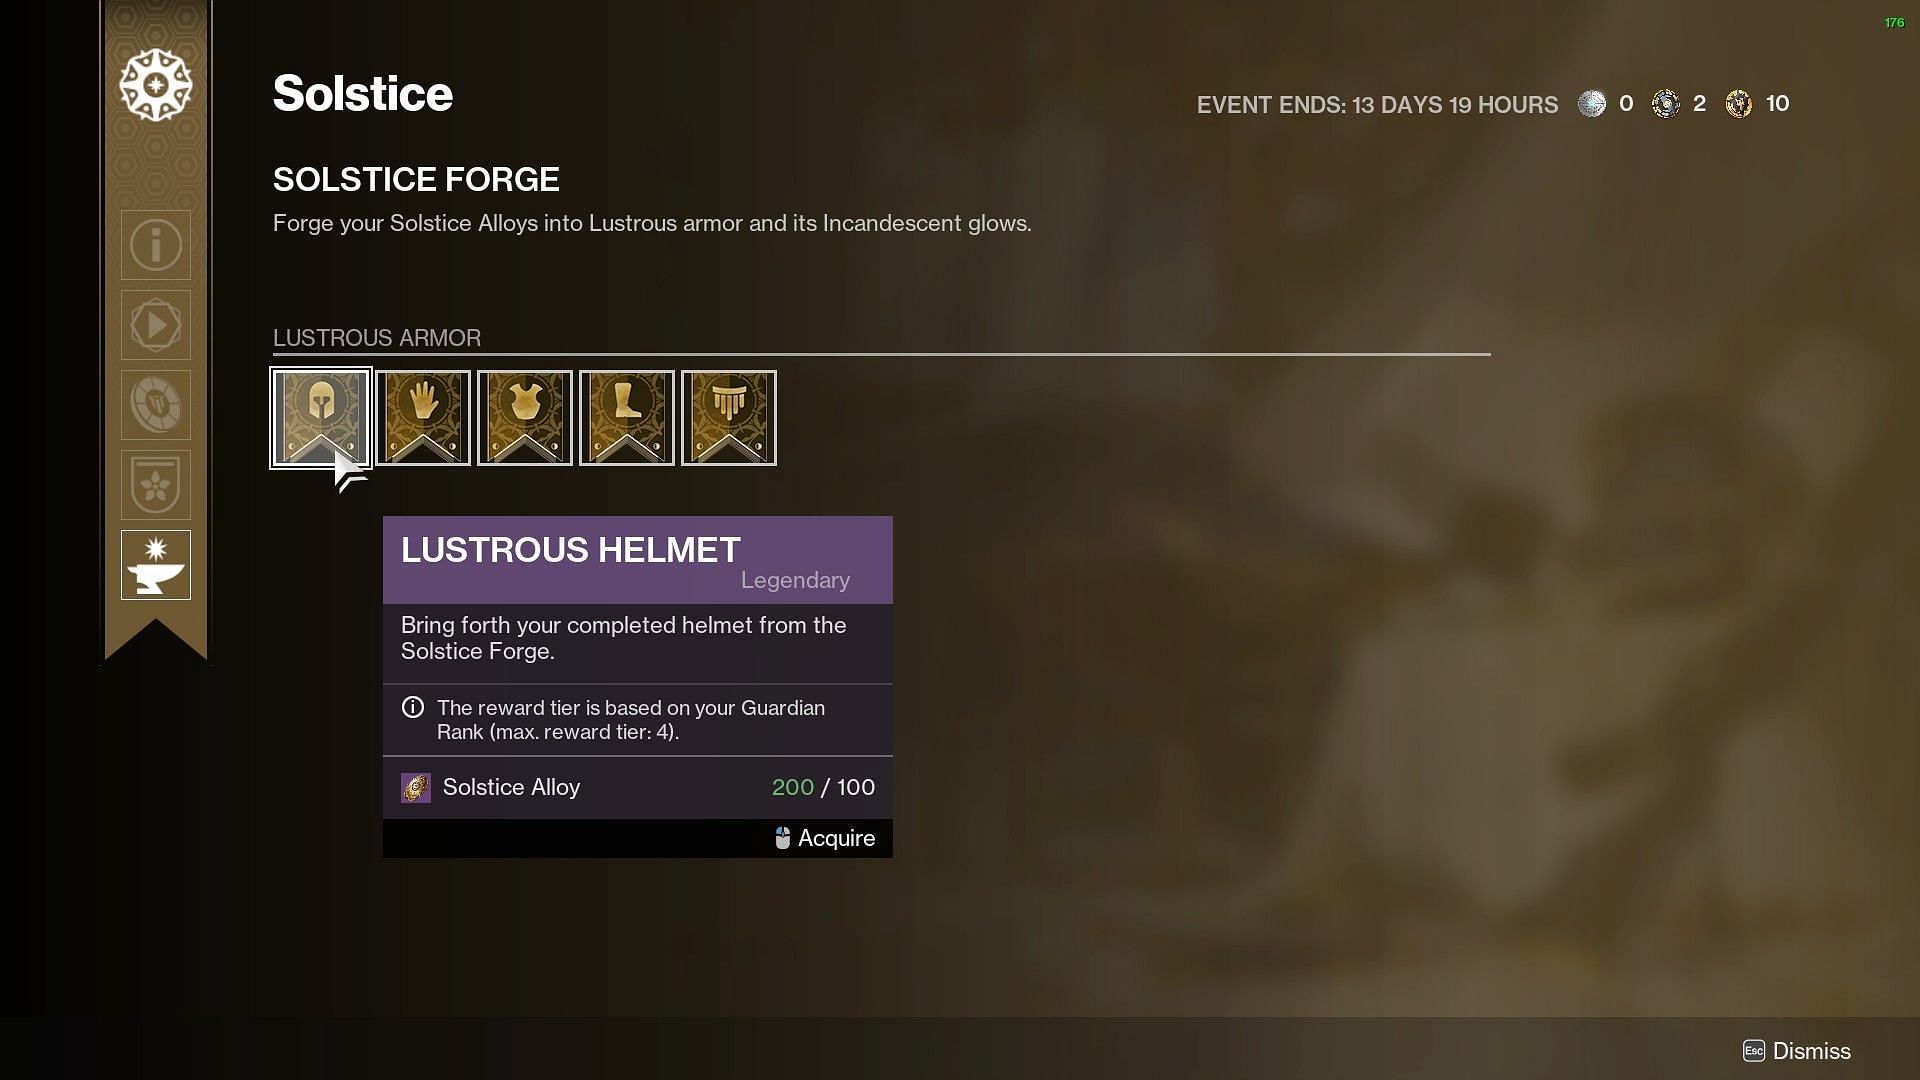Screen dimensions: 1920x1080
Task: Select the Lustrous gauntlets hand icon
Action: 423,418
